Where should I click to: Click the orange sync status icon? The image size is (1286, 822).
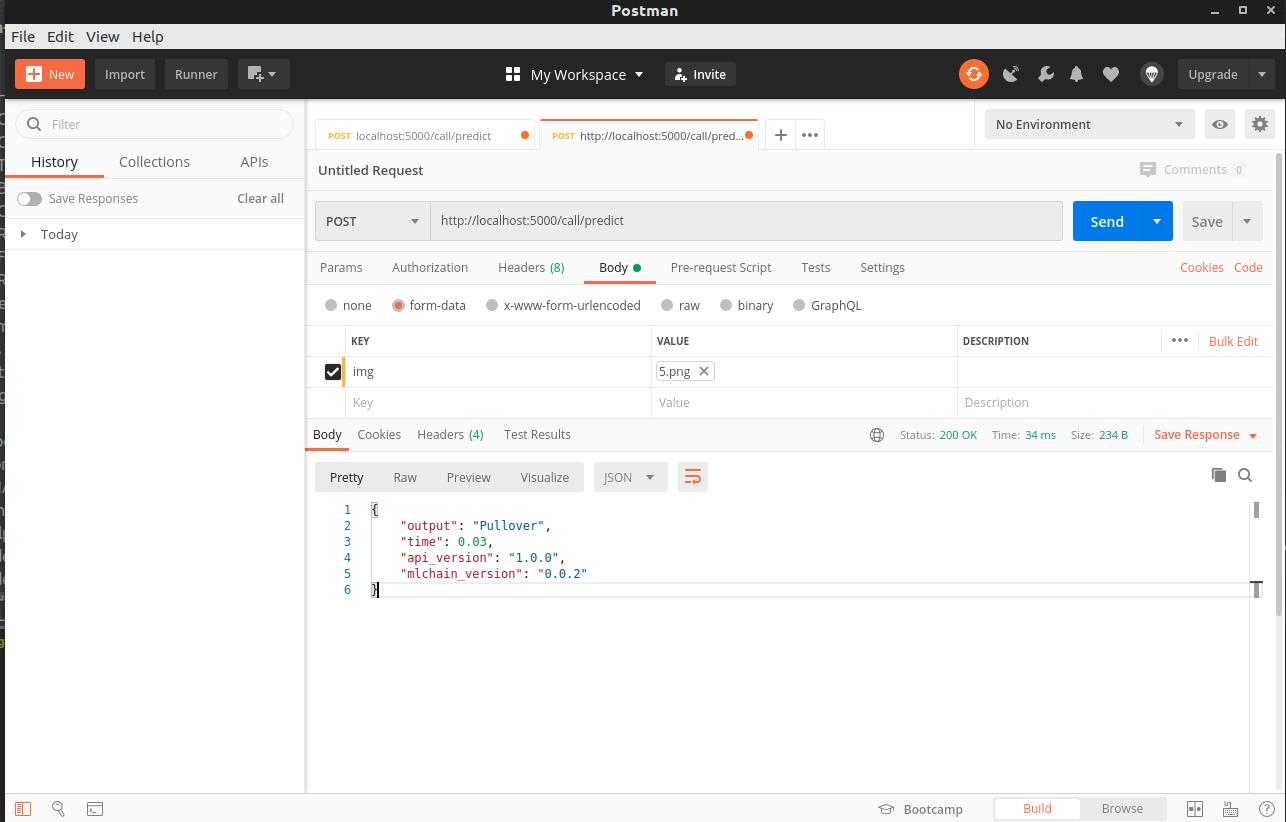click(973, 74)
